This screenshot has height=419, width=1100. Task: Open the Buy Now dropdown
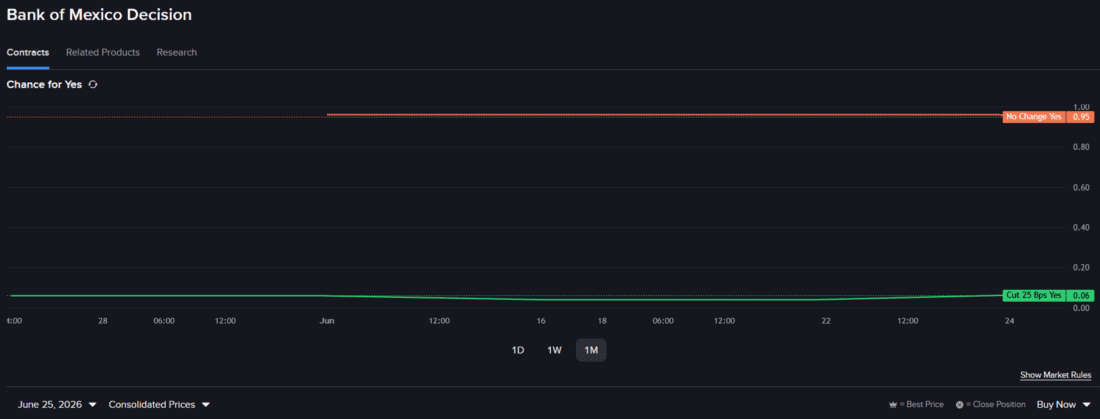pos(1064,405)
